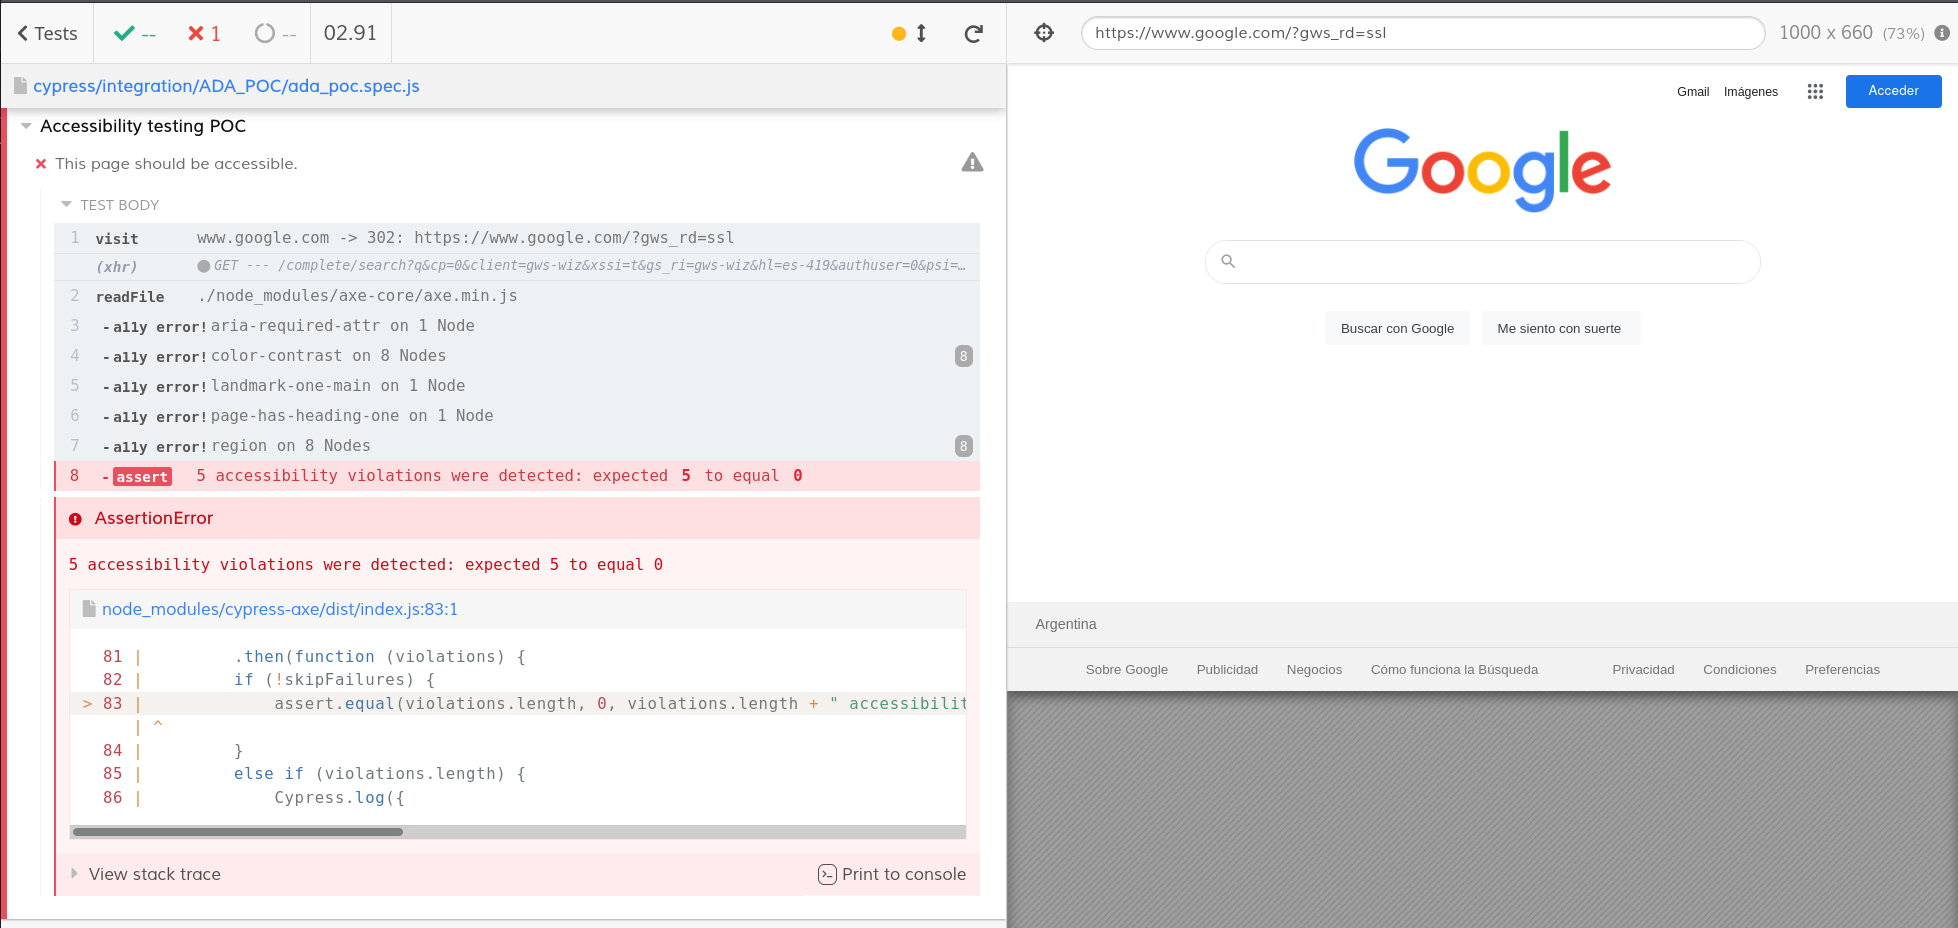Click the 8 nodes badge on region row
Viewport: 1958px width, 928px height.
point(963,446)
